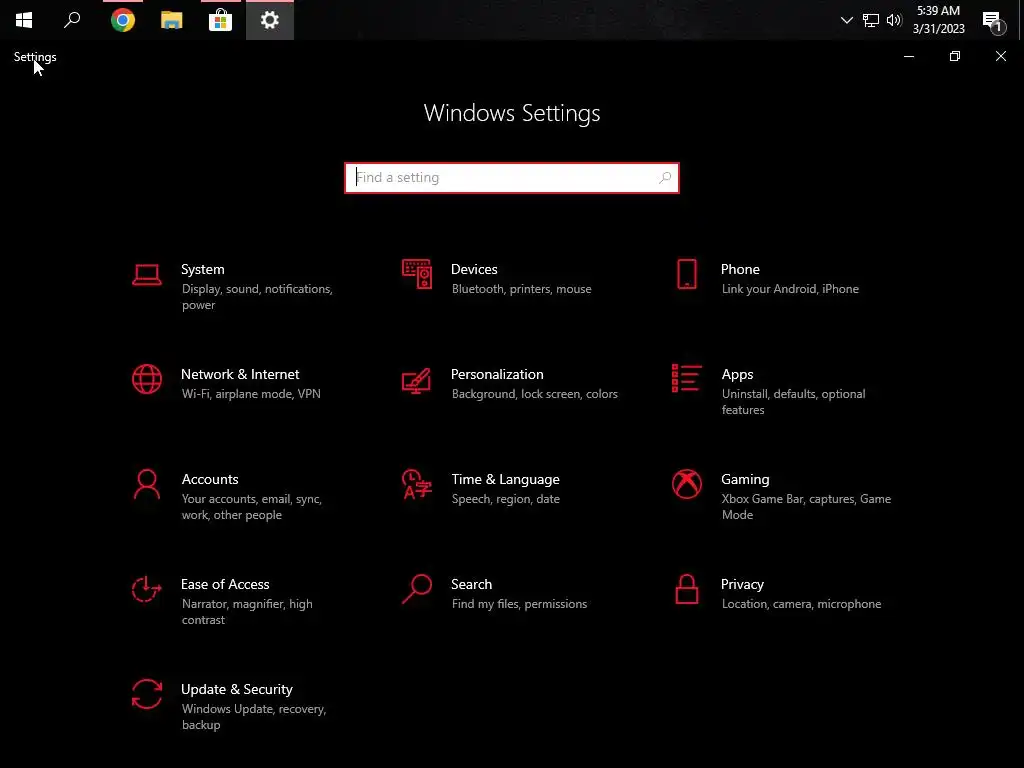The width and height of the screenshot is (1024, 768).
Task: Launch Google Chrome from the taskbar
Action: pyautogui.click(x=123, y=20)
